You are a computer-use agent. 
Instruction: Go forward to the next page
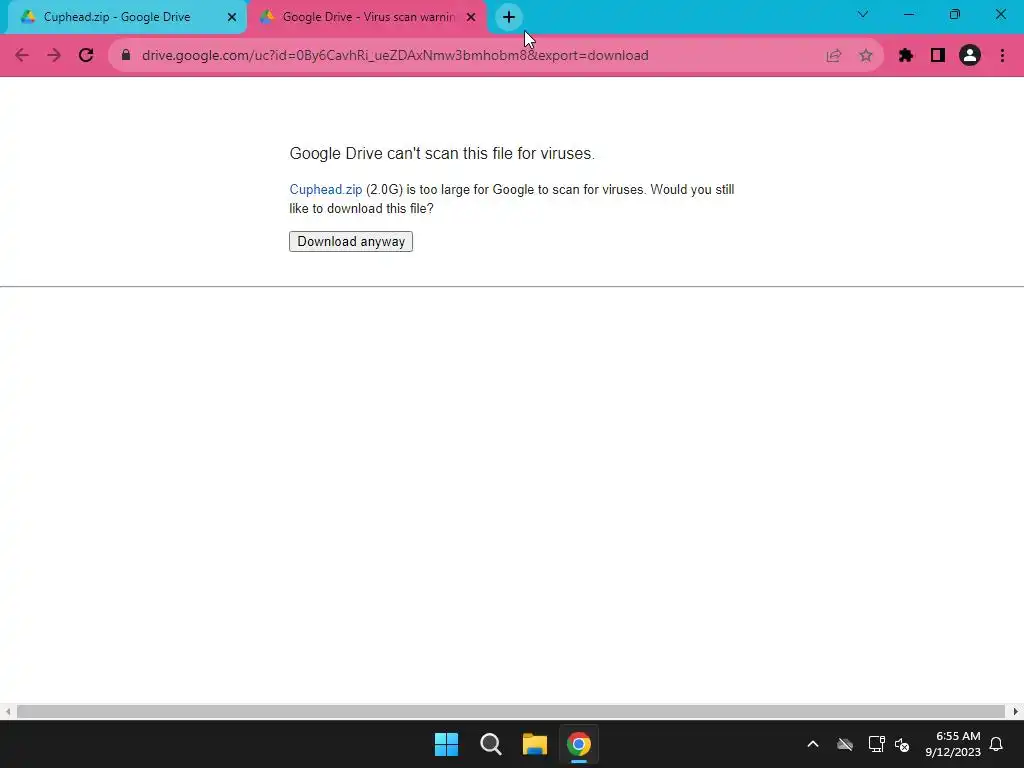click(x=54, y=56)
